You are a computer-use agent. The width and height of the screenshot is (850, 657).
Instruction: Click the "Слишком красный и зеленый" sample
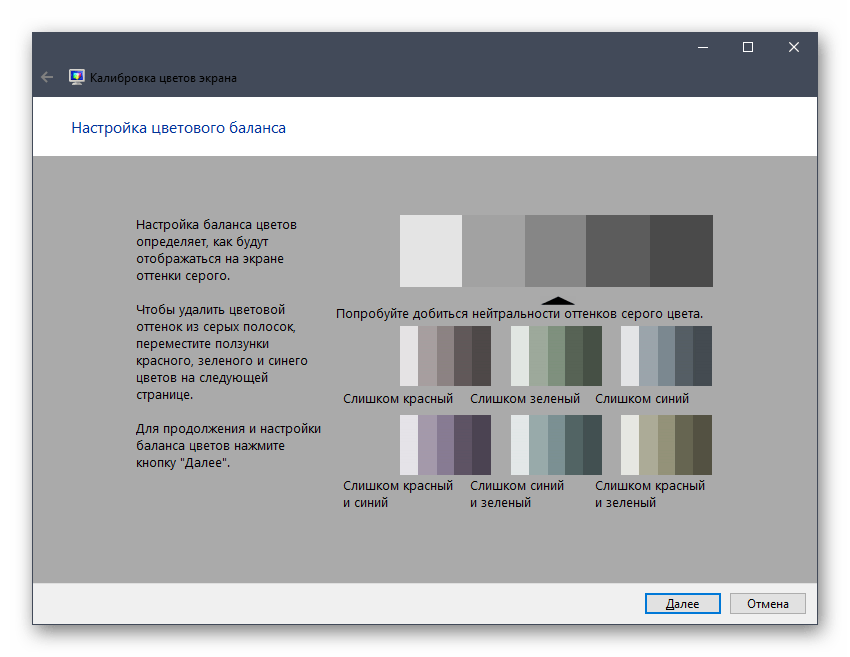[666, 445]
